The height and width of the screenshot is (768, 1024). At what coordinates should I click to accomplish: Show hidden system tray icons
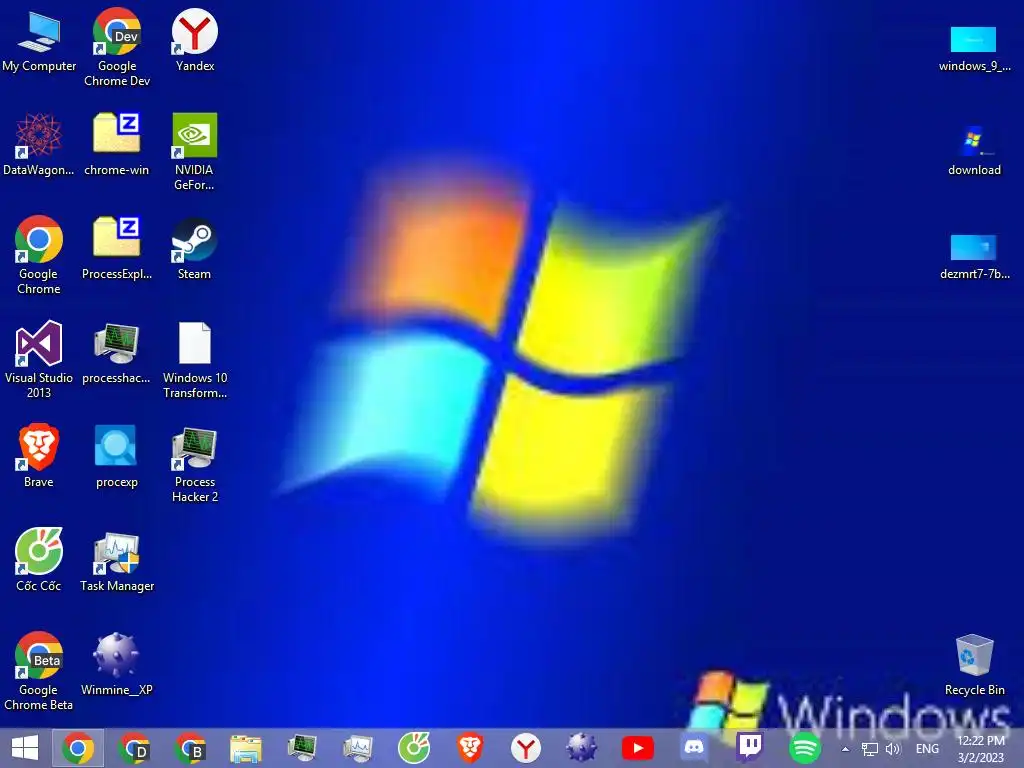pyautogui.click(x=845, y=749)
